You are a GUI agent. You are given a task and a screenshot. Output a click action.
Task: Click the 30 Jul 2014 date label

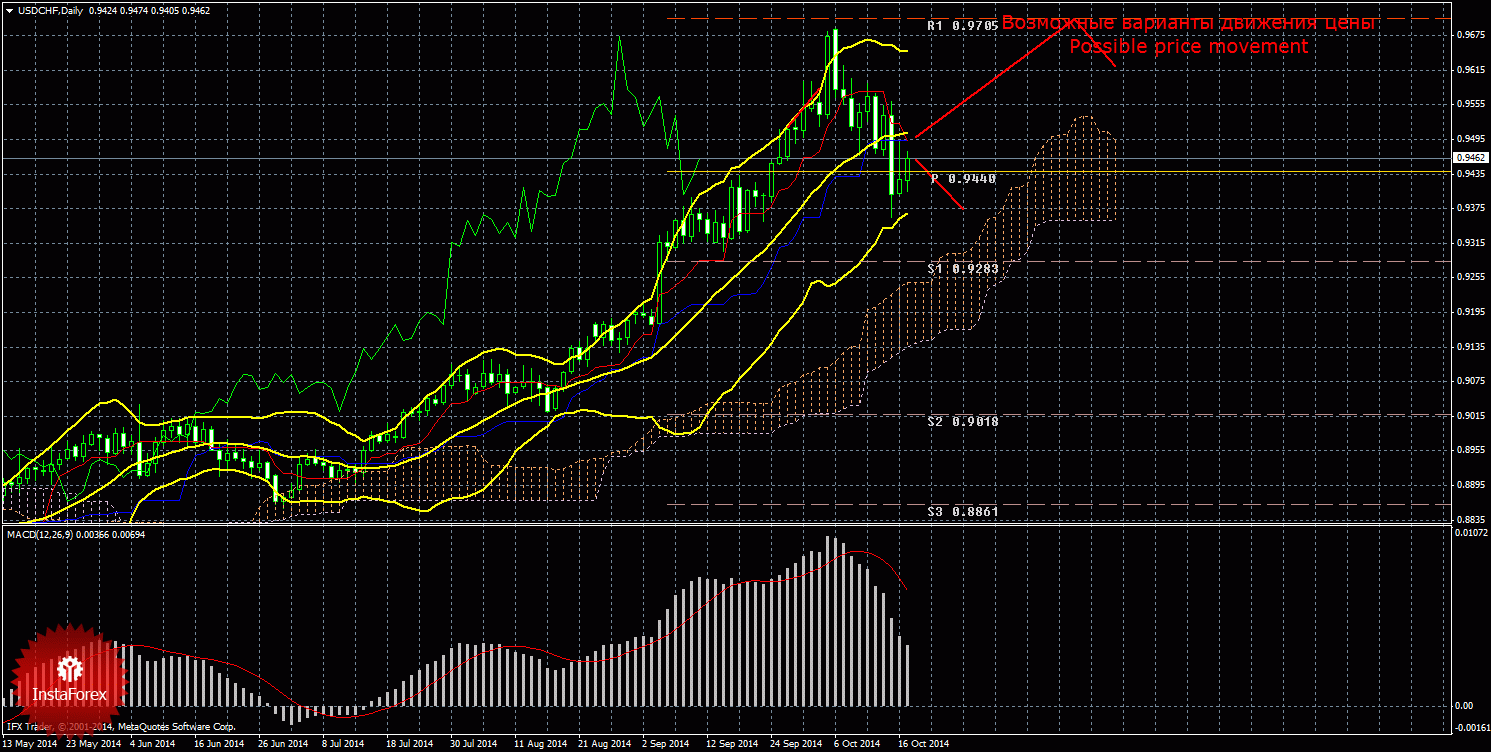(474, 744)
